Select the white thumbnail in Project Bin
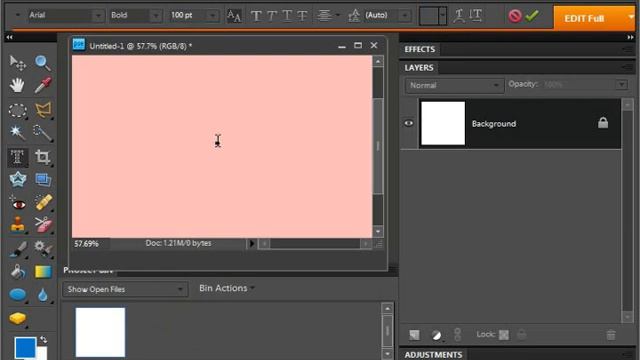 click(x=100, y=332)
